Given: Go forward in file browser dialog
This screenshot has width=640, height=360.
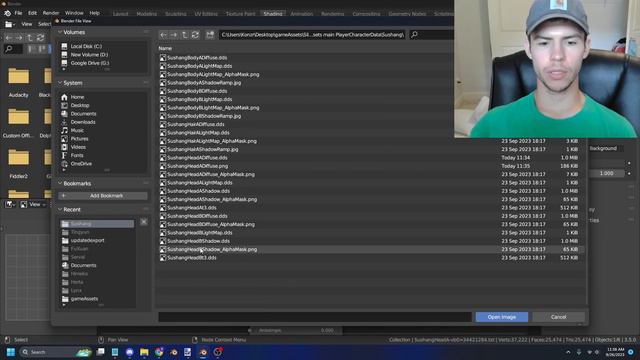Looking at the screenshot, I should pos(174,35).
